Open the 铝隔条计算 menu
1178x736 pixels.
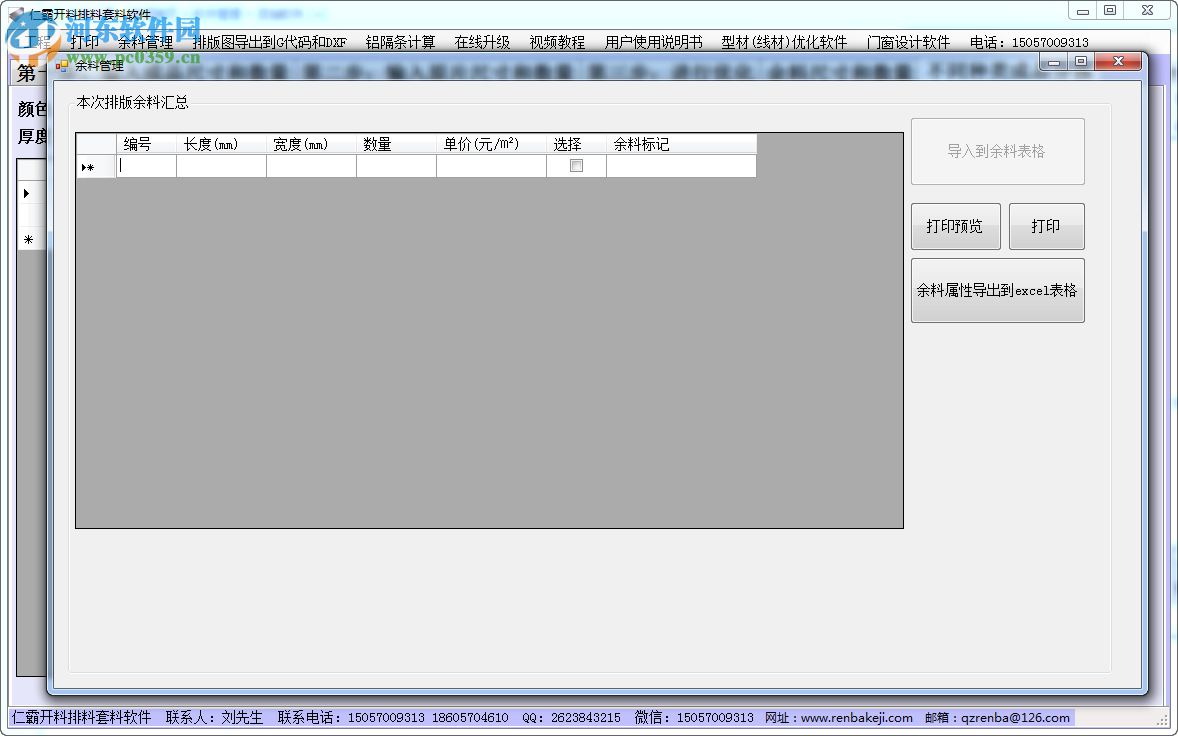click(x=400, y=43)
